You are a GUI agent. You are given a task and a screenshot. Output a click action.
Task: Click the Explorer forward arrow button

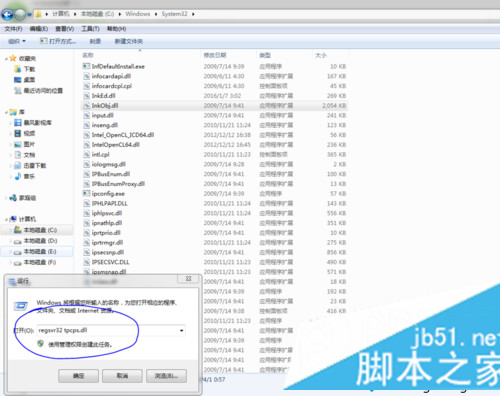[x=21, y=14]
